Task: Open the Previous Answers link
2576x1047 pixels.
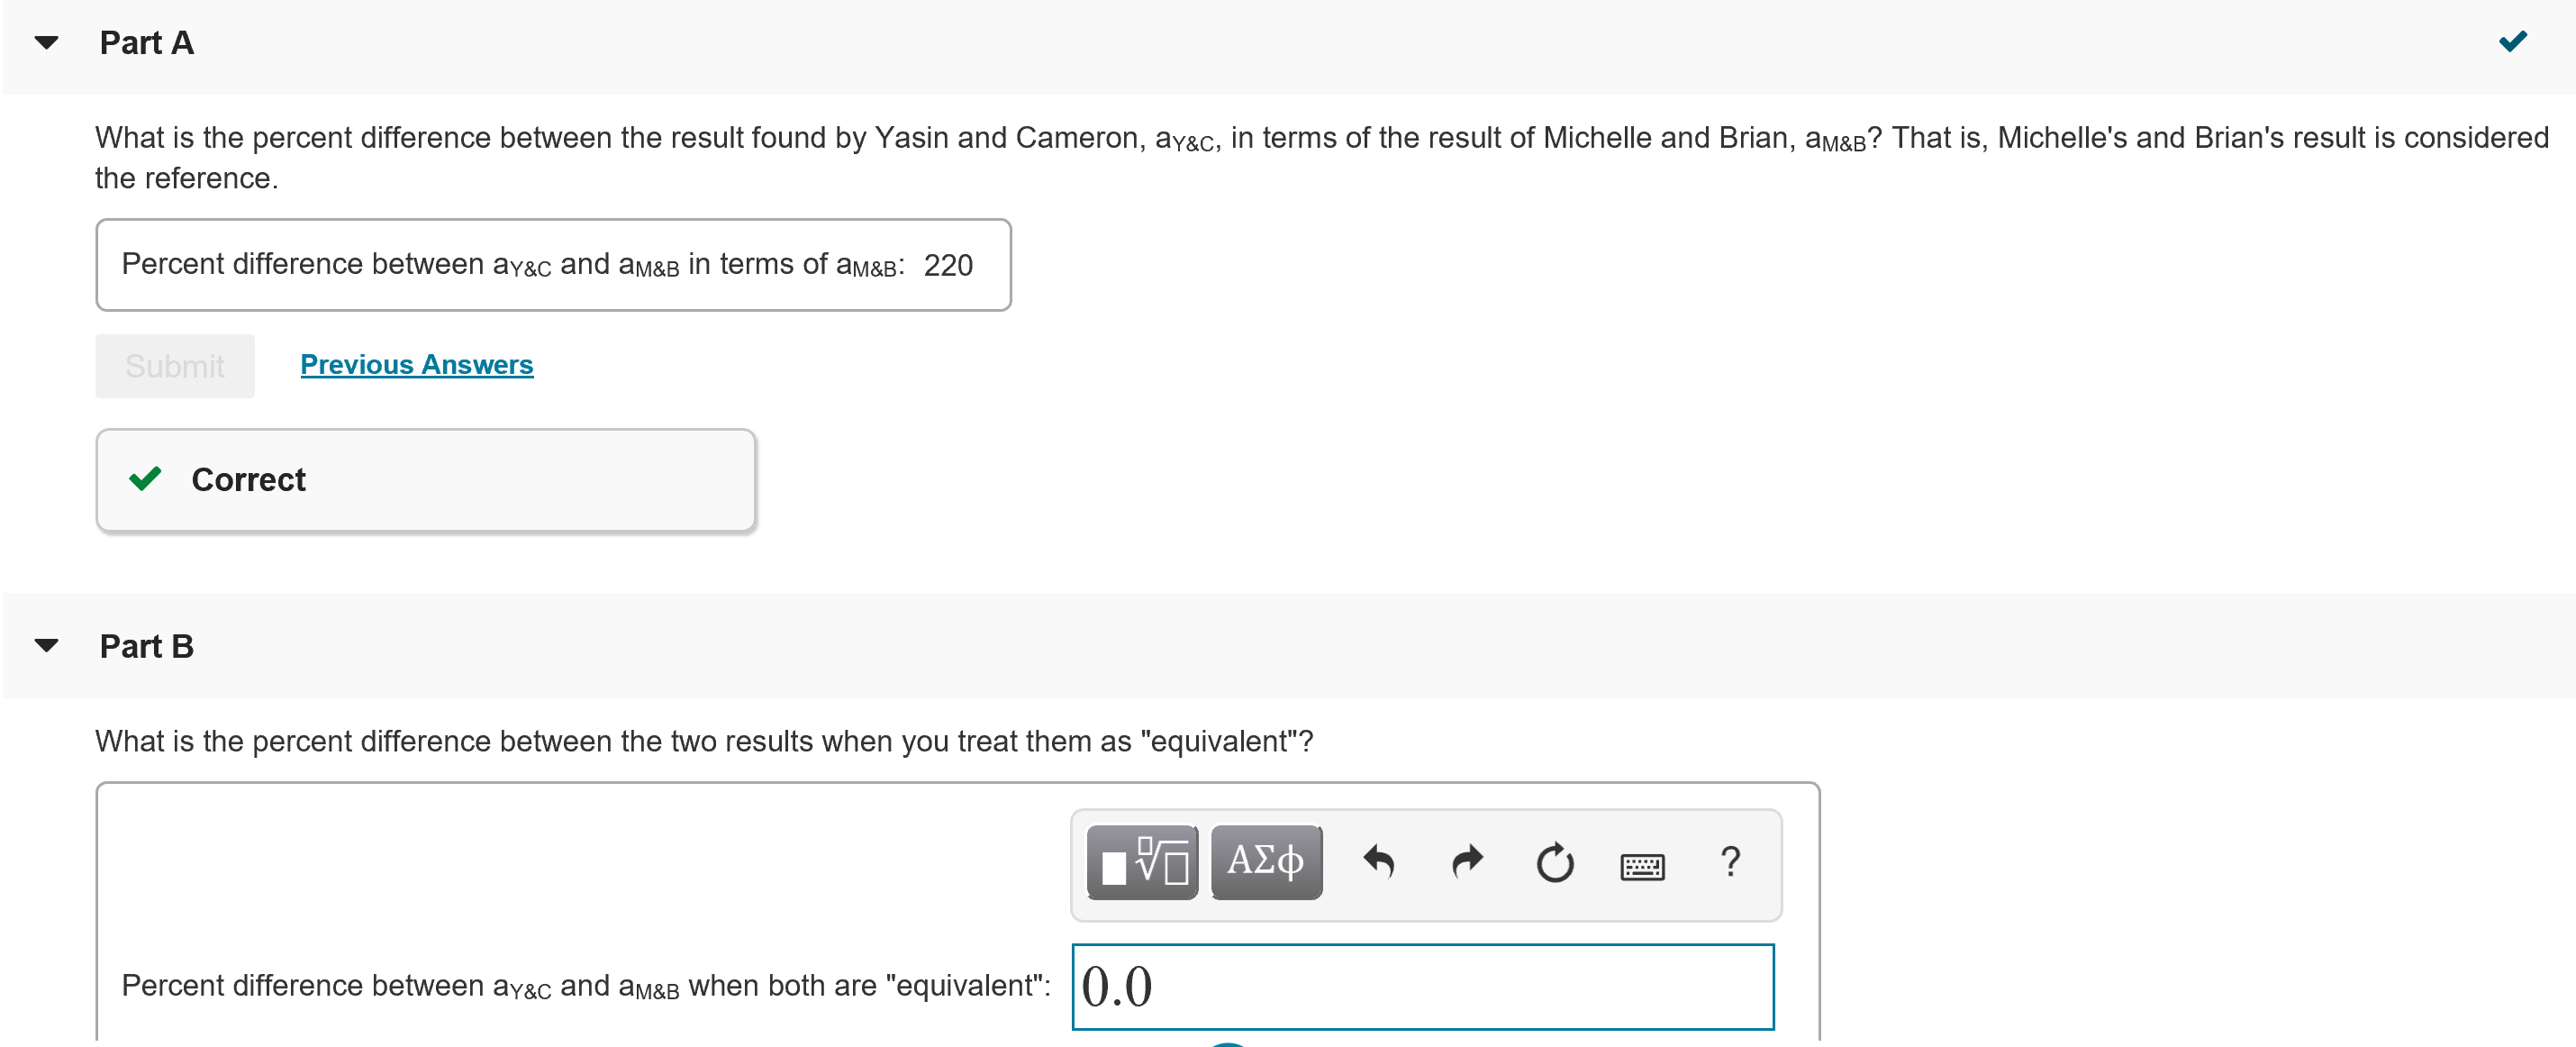Action: coord(416,365)
